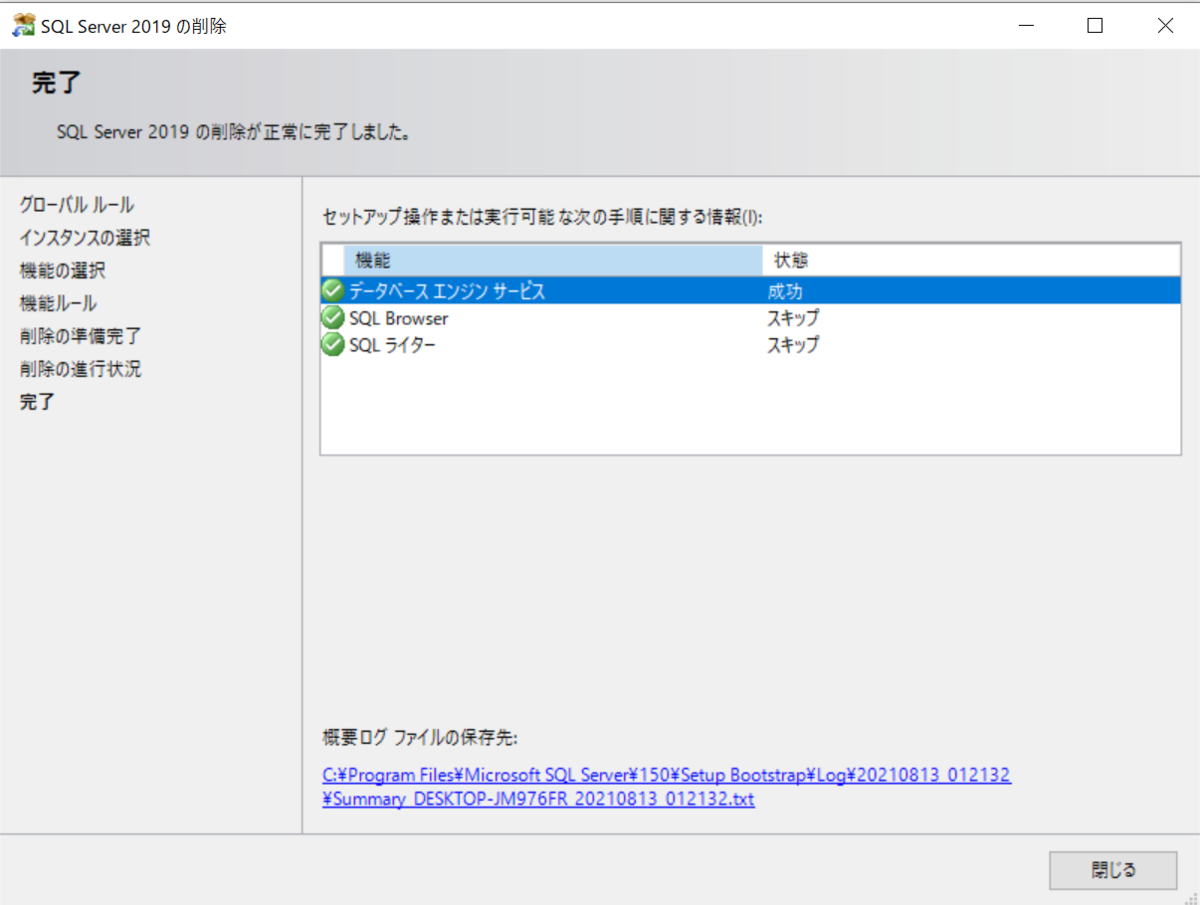This screenshot has height=905, width=1200.
Task: Select the SQL ライター row
Action: pyautogui.click(x=500, y=344)
